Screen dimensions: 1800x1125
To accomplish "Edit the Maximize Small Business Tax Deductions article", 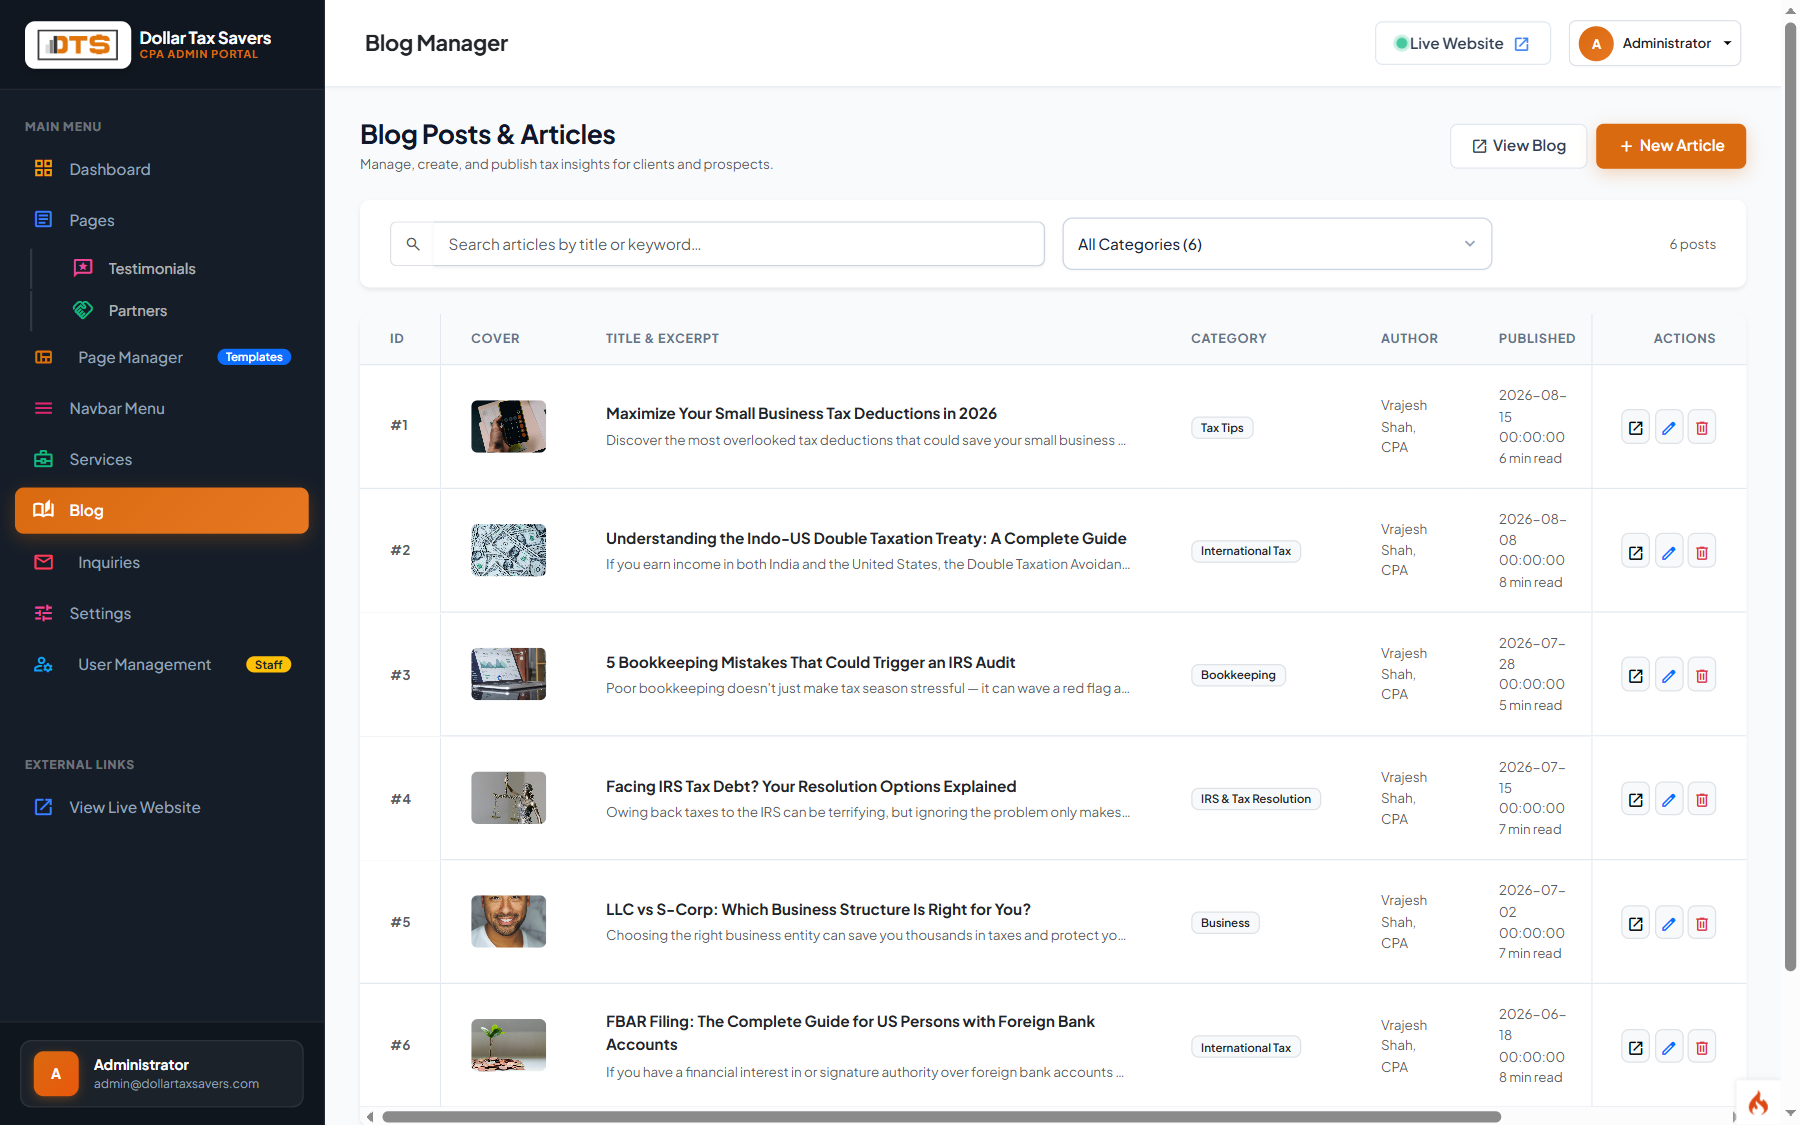I will 1668,428.
